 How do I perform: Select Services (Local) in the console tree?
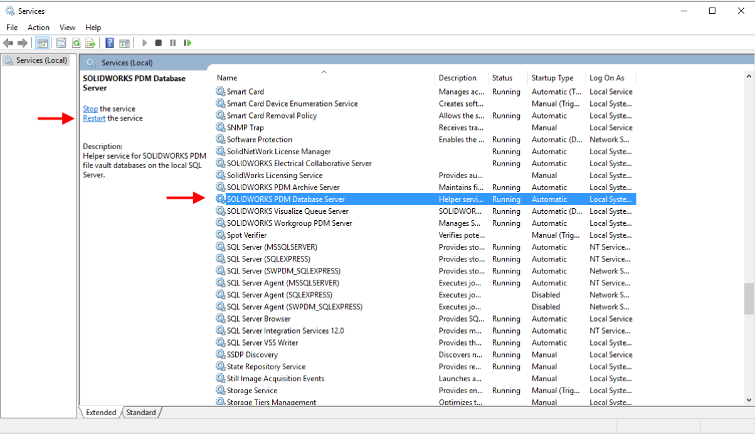click(x=37, y=61)
